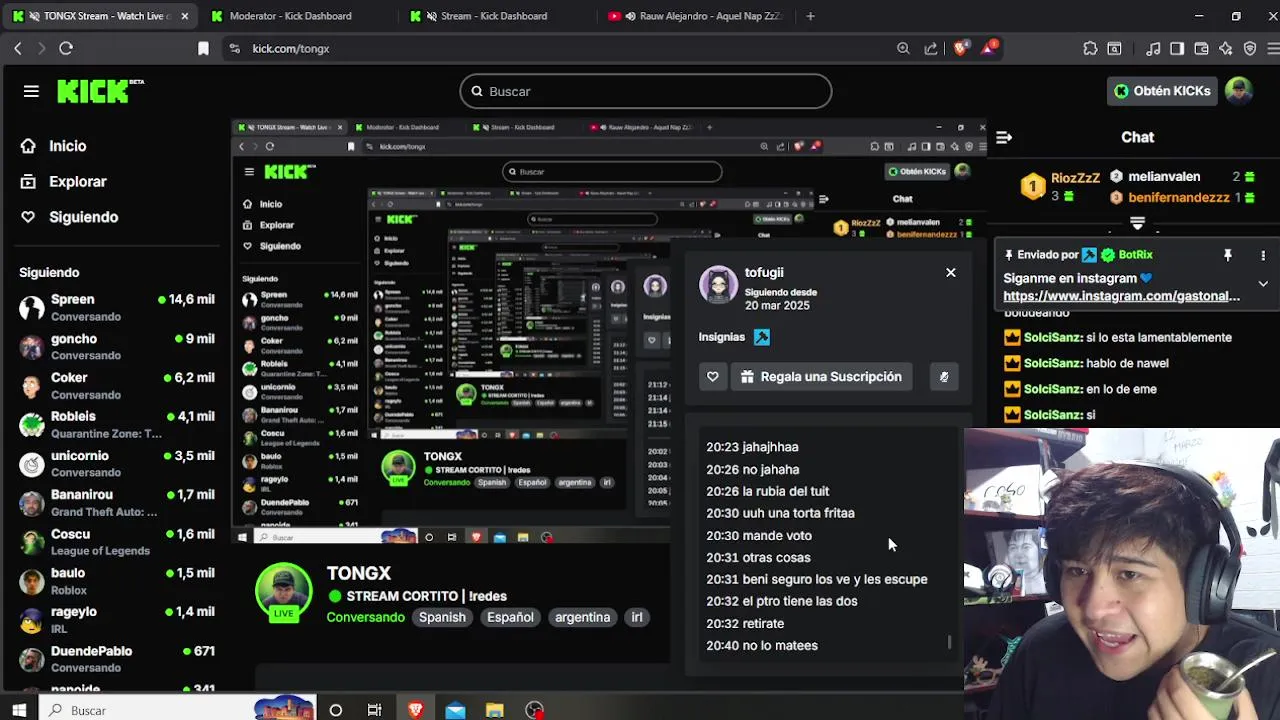Expand pinned message with down chevron
This screenshot has width=1280, height=720.
pos(1263,284)
